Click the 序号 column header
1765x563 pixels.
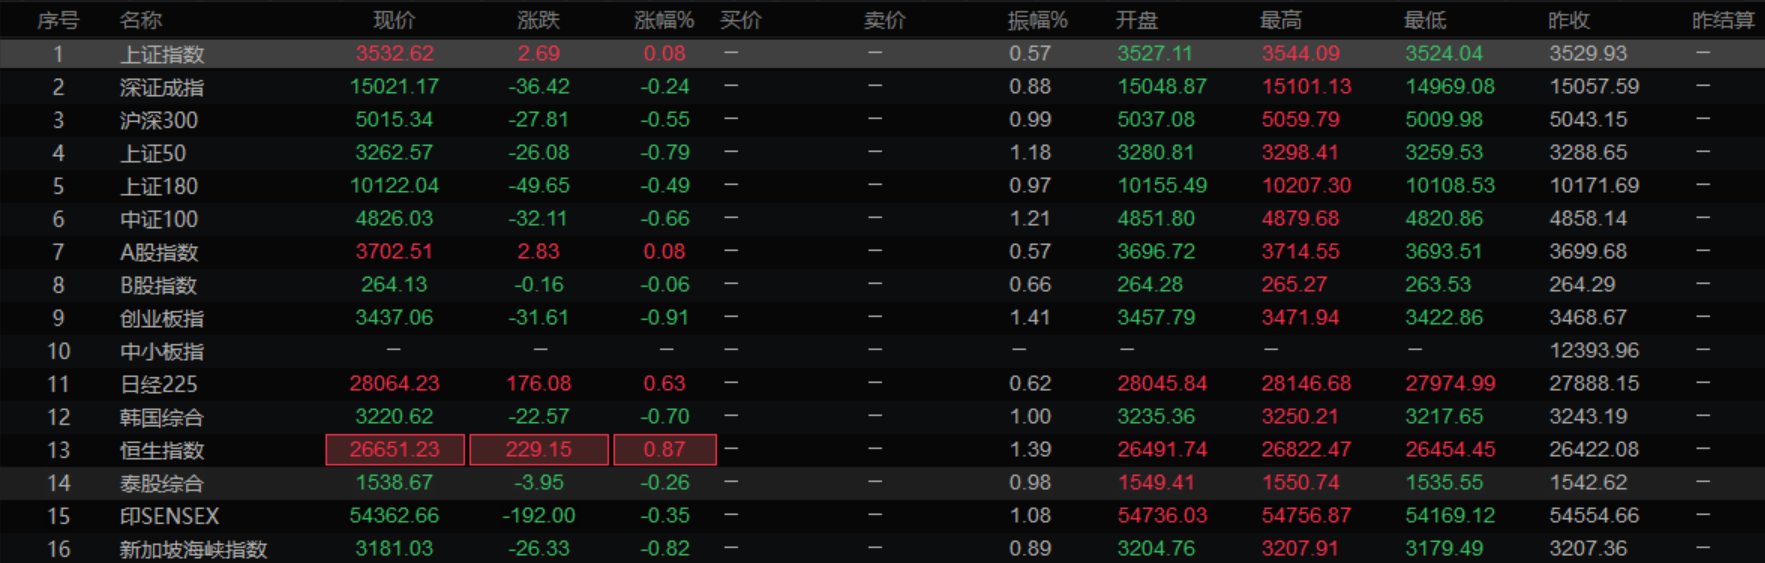(x=58, y=20)
